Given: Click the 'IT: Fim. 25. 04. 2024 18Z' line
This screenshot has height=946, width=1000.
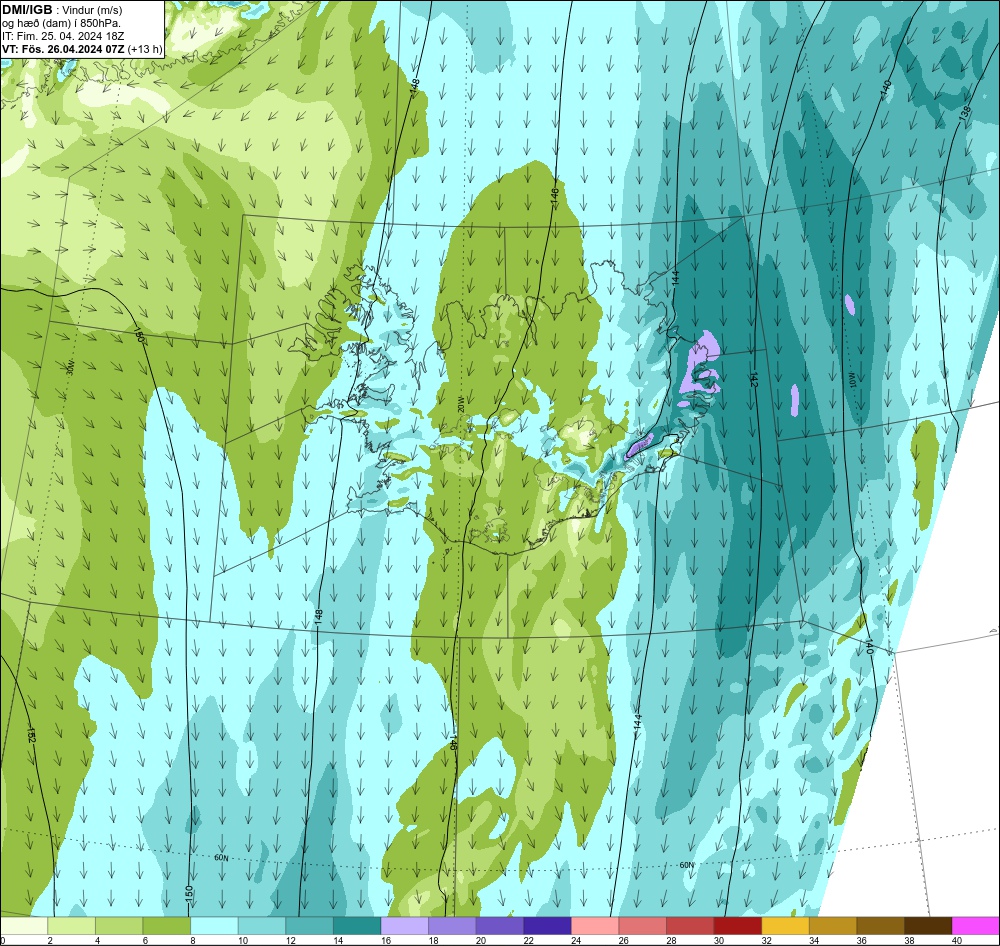Looking at the screenshot, I should point(63,36).
